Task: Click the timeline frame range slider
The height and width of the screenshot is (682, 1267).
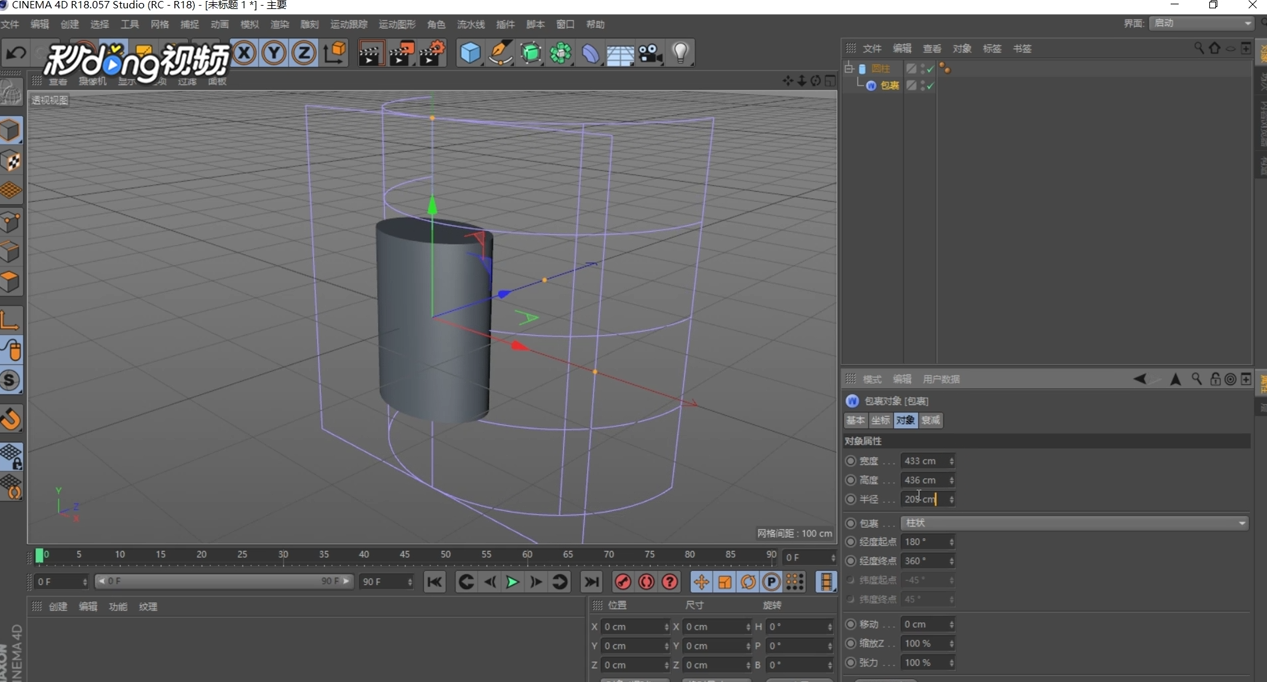Action: pos(222,581)
